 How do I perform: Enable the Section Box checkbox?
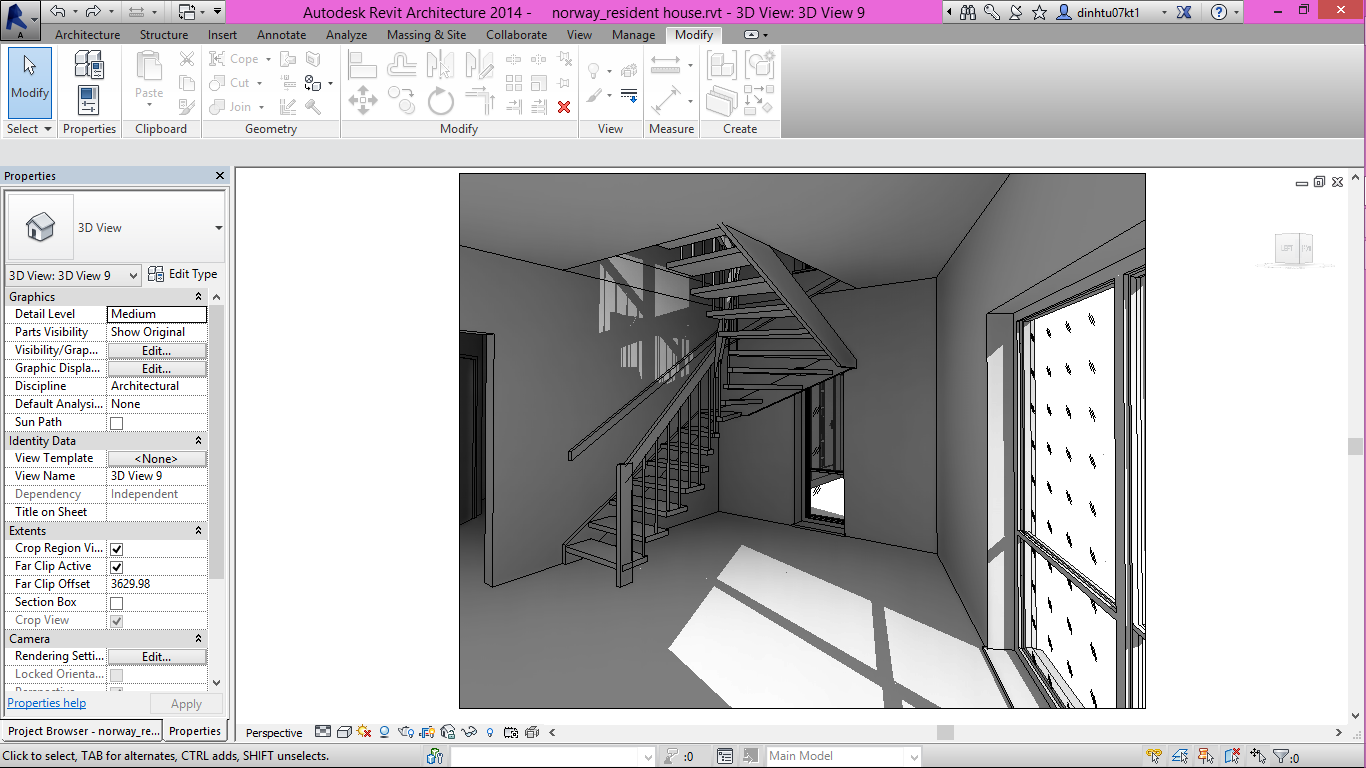[x=116, y=603]
